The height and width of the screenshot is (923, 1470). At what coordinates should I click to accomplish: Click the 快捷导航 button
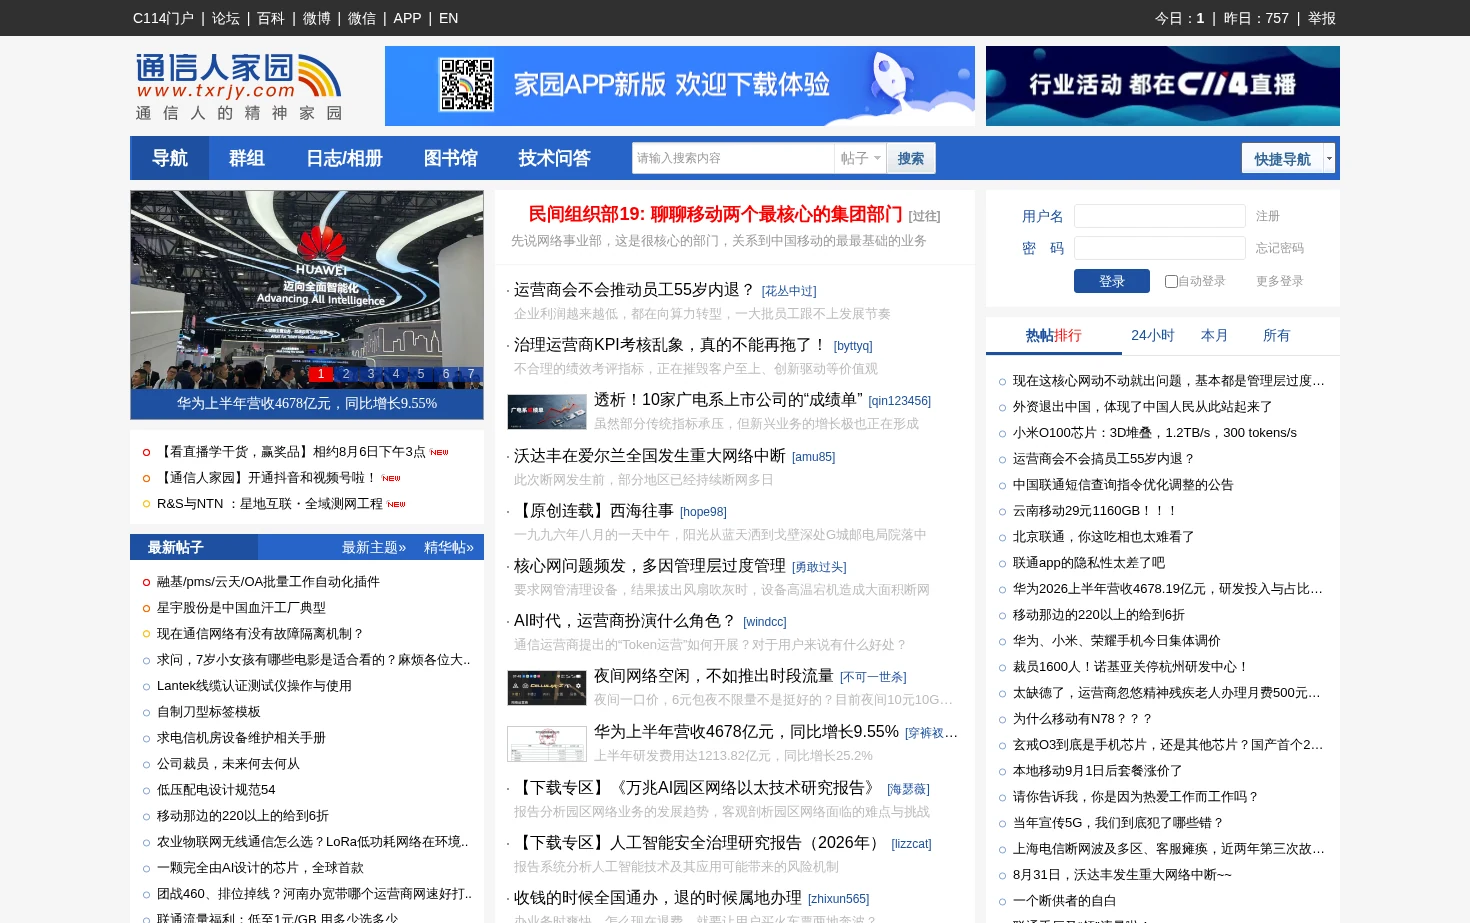pyautogui.click(x=1283, y=158)
